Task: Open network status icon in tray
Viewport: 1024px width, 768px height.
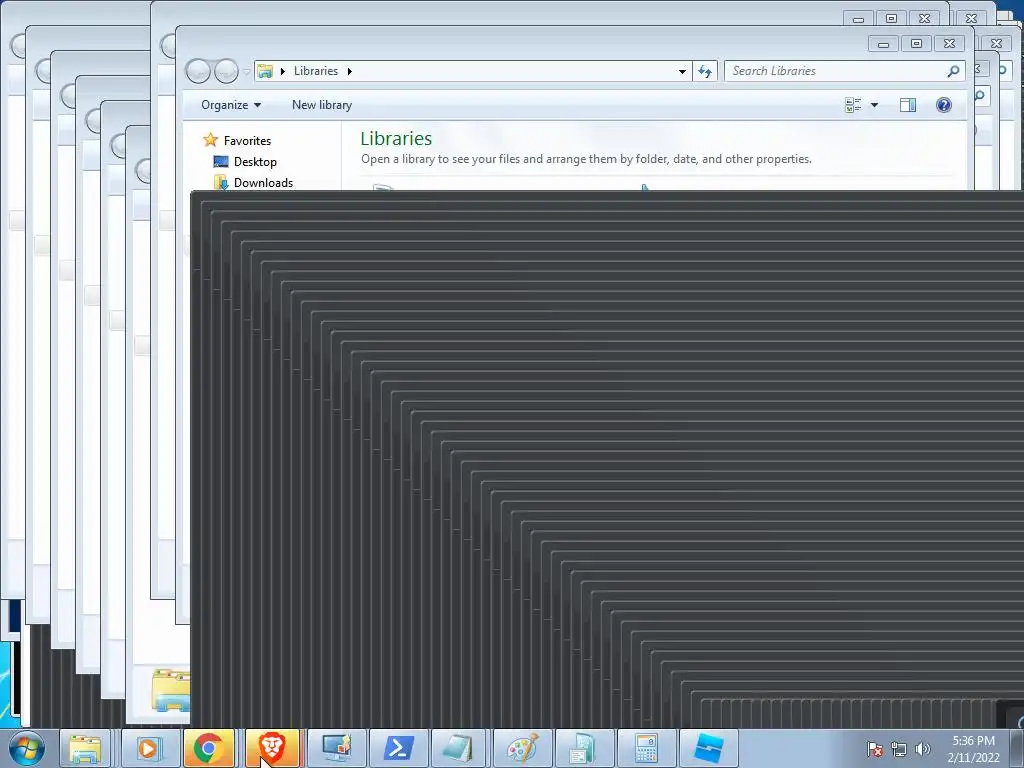Action: pyautogui.click(x=899, y=749)
